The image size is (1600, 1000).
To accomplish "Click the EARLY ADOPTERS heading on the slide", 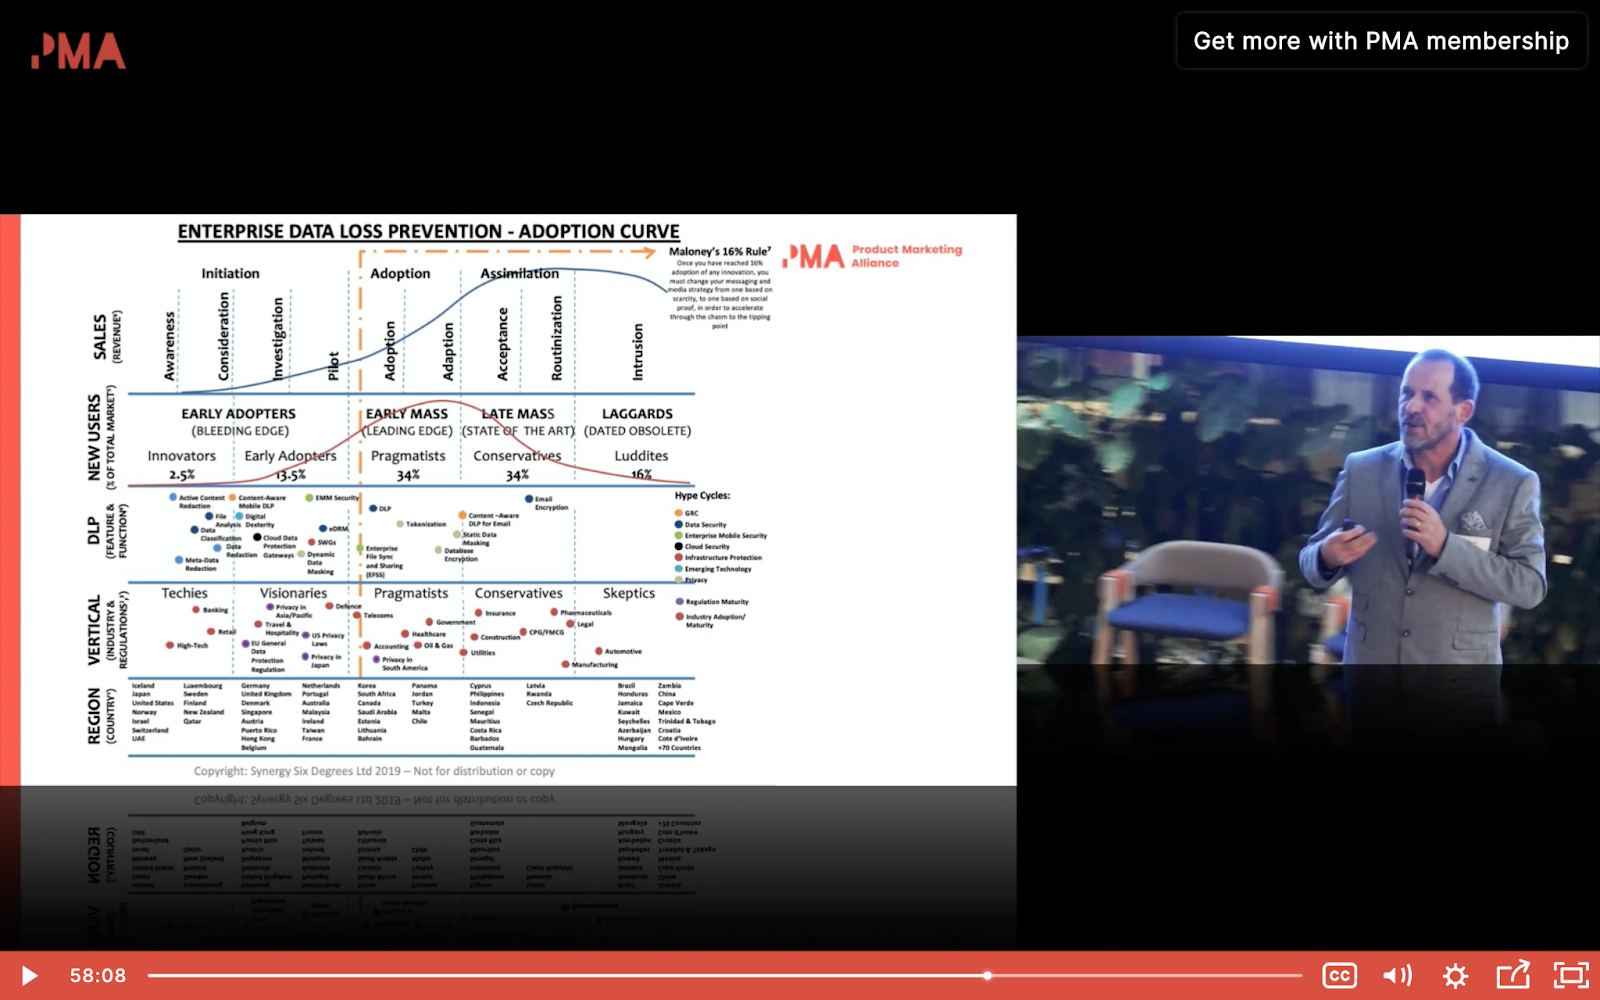I will [x=238, y=413].
